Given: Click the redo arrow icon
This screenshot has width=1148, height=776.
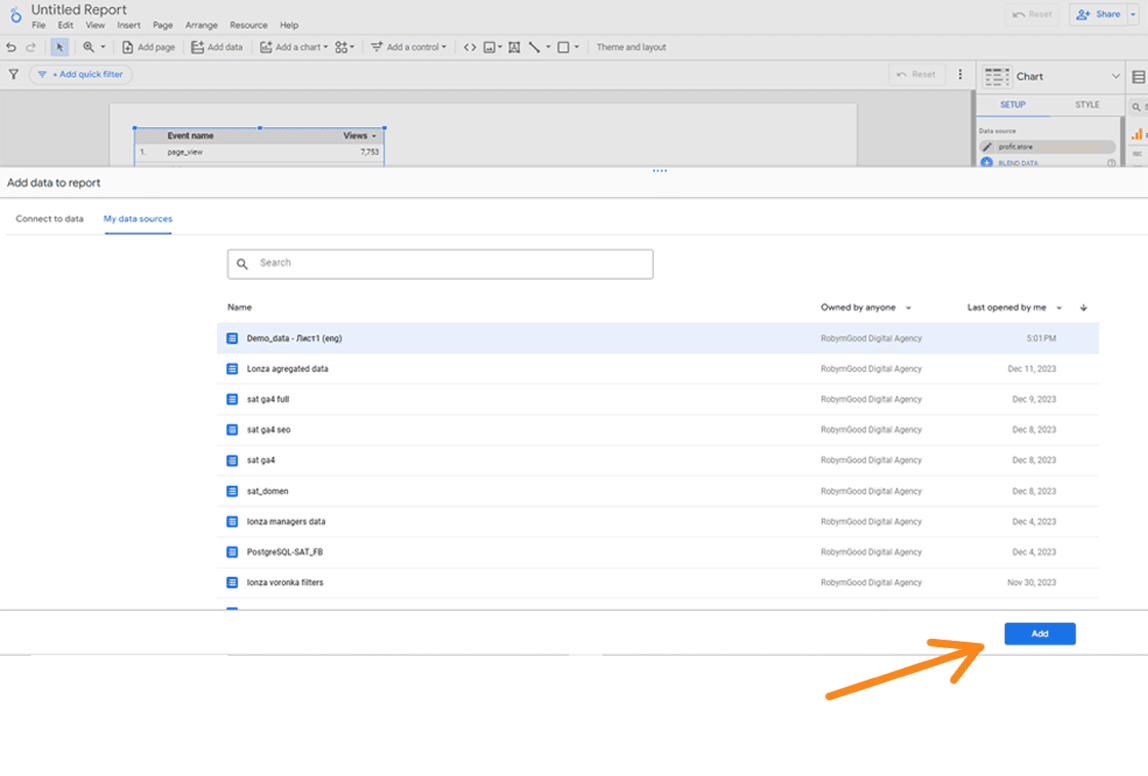Looking at the screenshot, I should point(31,48).
